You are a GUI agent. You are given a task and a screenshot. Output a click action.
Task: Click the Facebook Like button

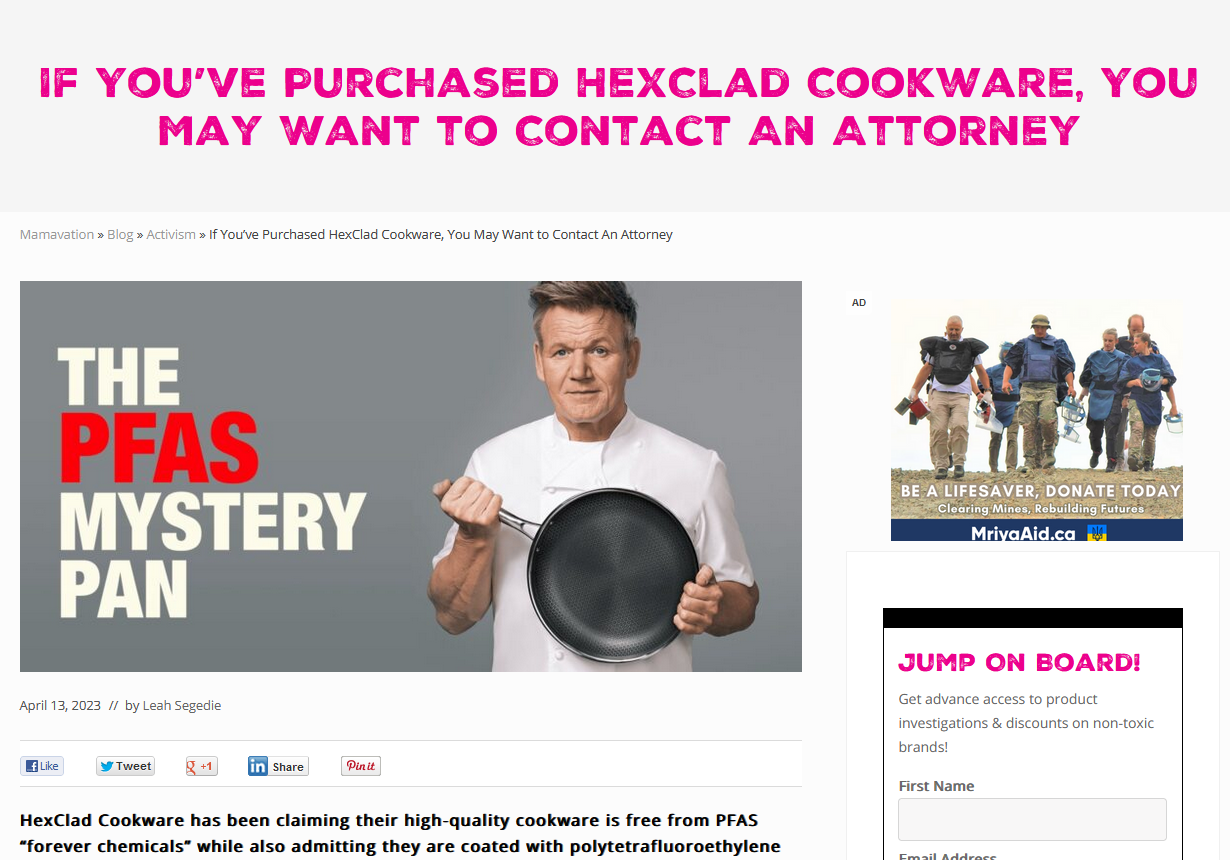42,766
